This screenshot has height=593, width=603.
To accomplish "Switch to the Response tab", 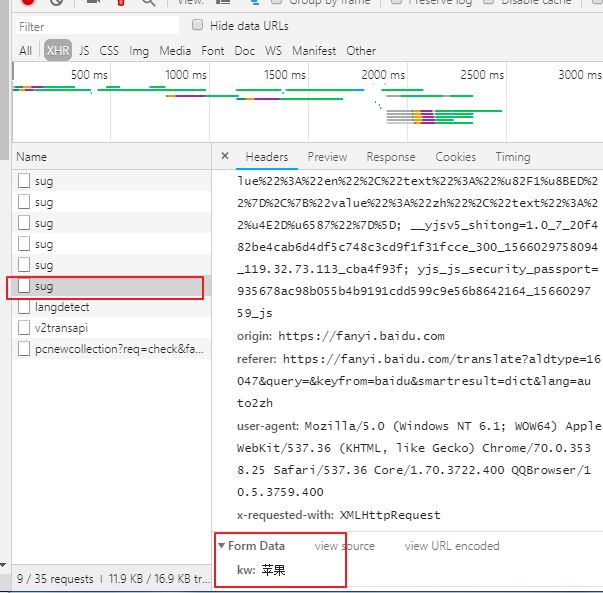I will point(391,157).
